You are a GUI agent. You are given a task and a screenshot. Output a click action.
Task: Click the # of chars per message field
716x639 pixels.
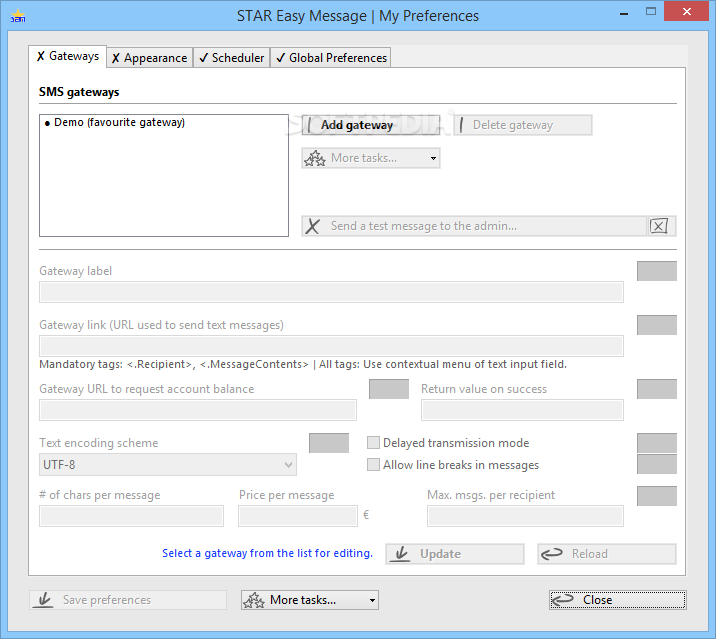pyautogui.click(x=132, y=516)
